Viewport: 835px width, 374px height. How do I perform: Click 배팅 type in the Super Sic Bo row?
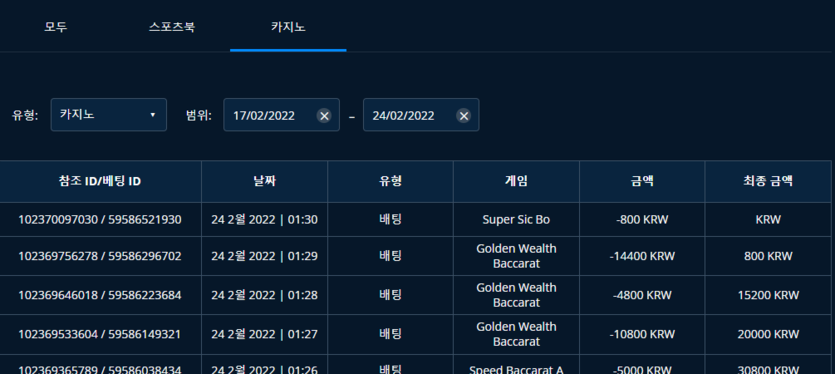pyautogui.click(x=390, y=219)
